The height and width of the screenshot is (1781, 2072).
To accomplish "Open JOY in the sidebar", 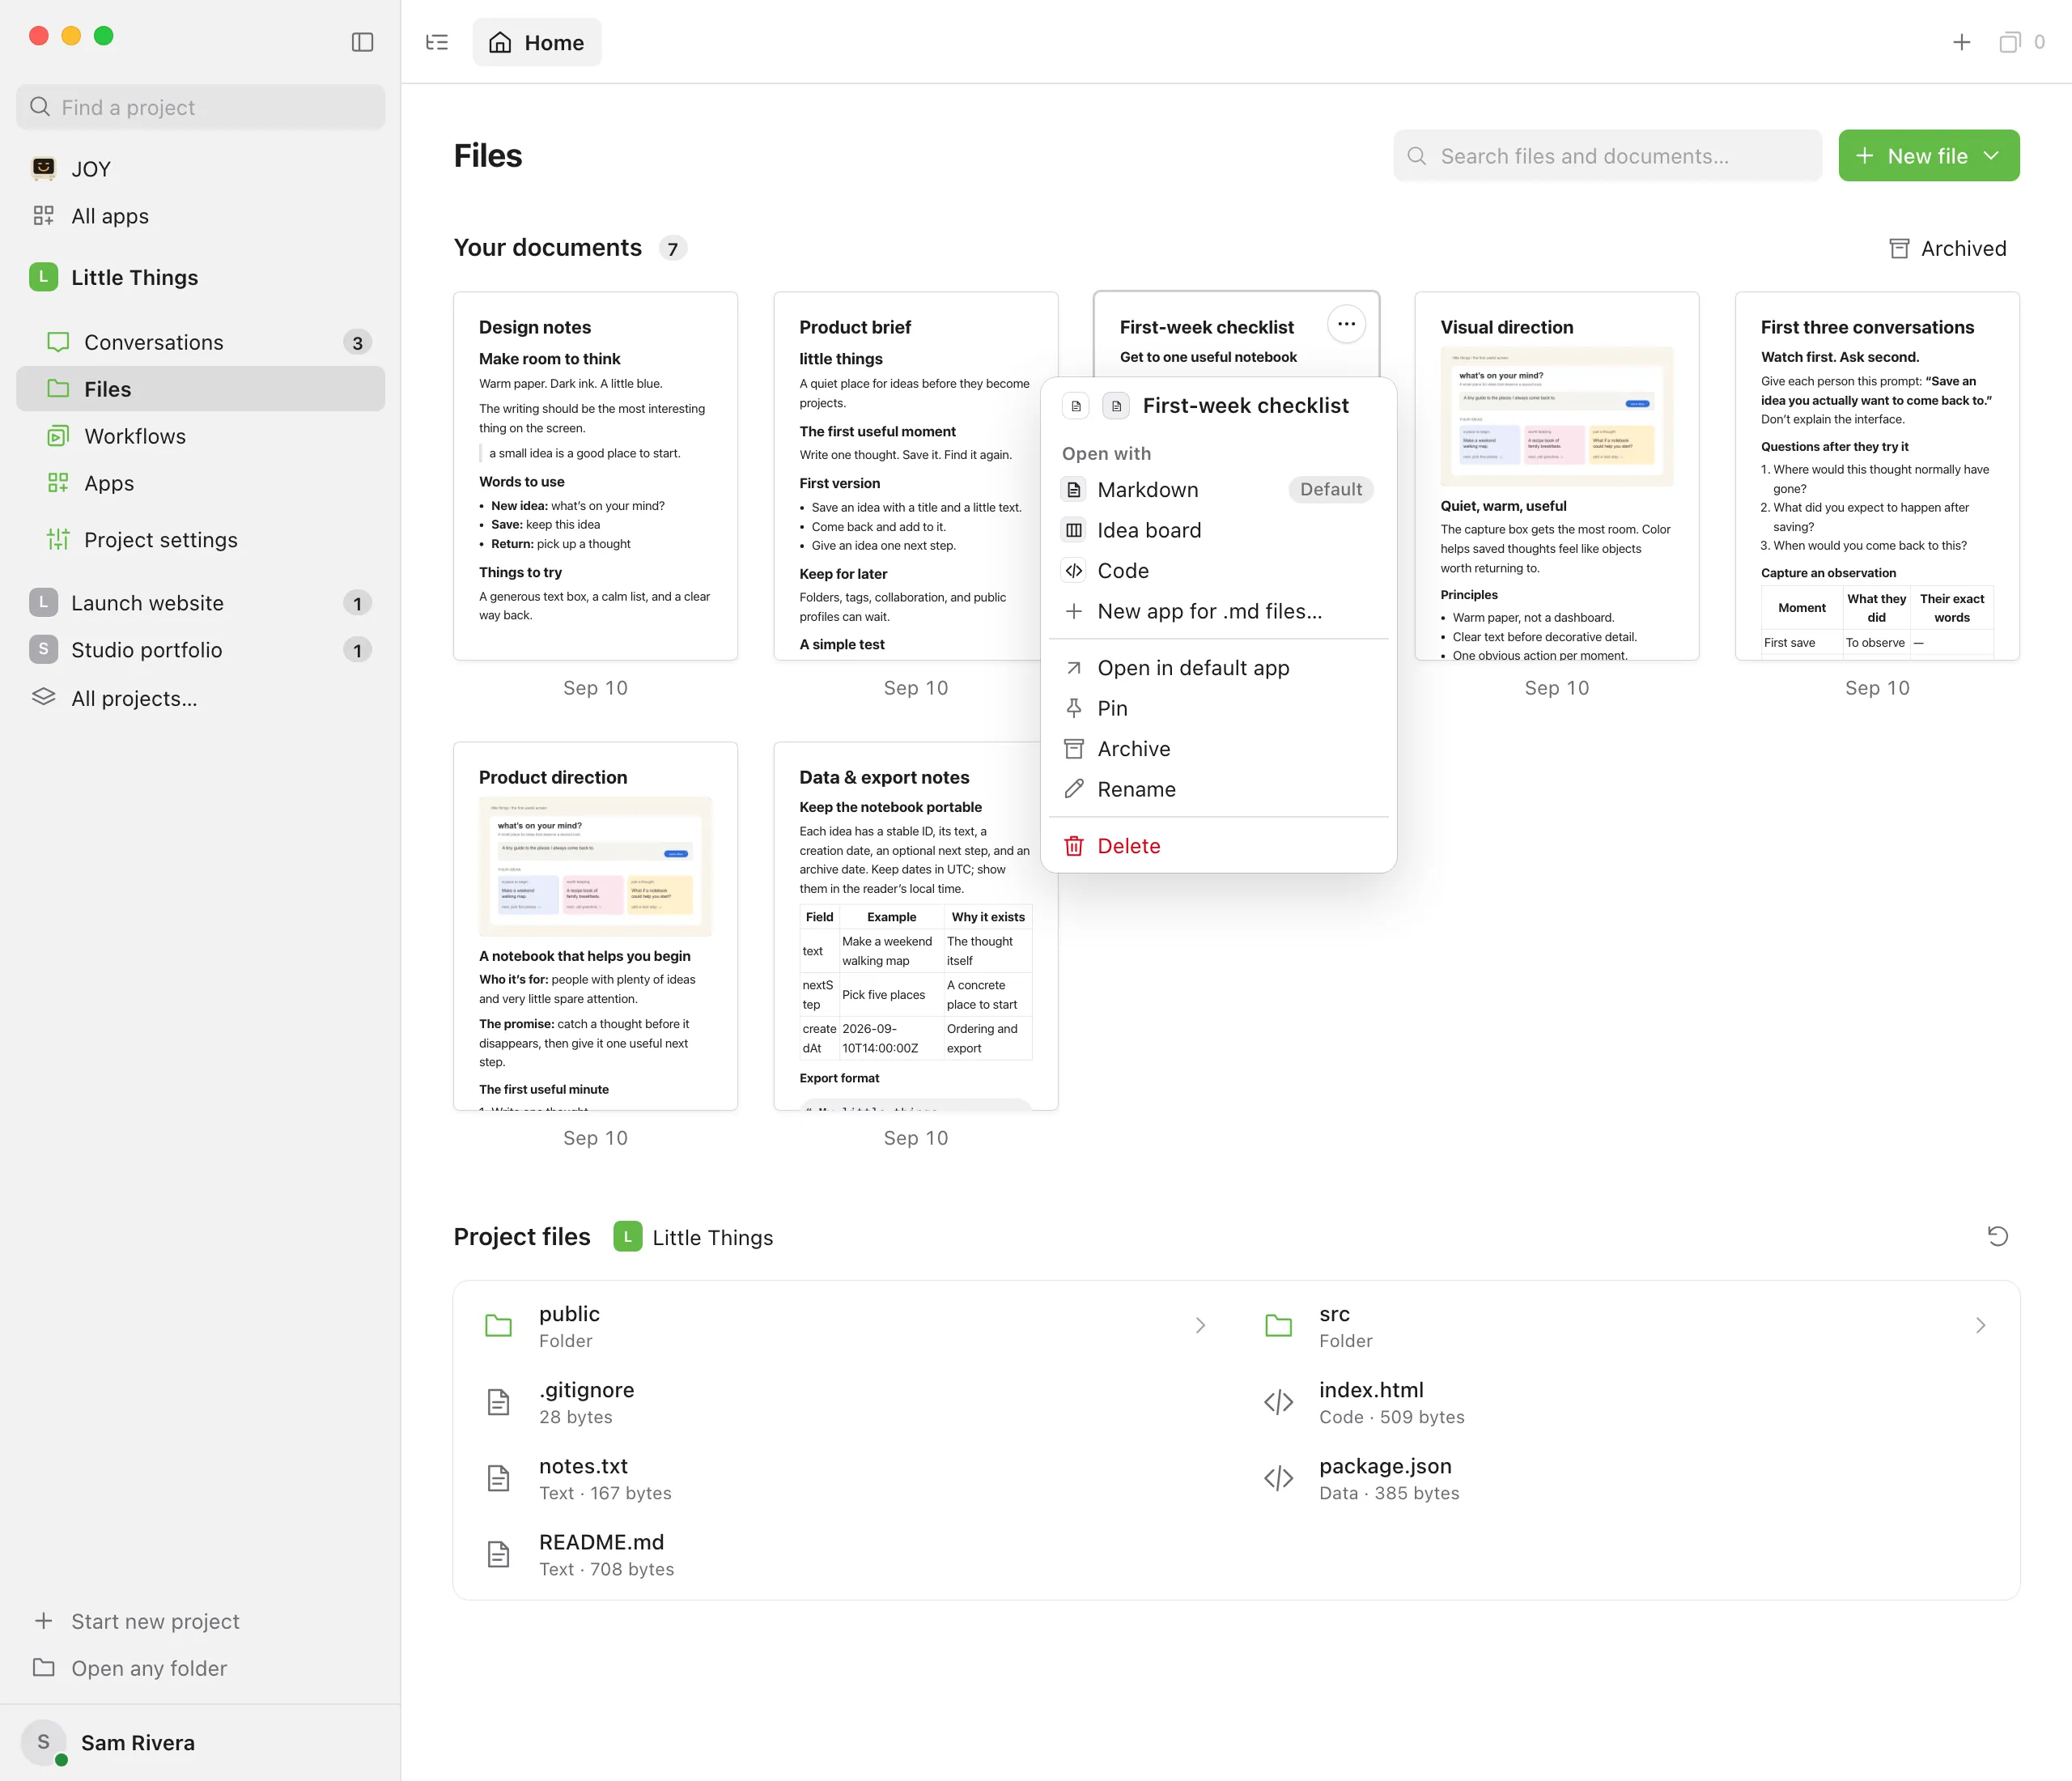I will click(x=201, y=169).
